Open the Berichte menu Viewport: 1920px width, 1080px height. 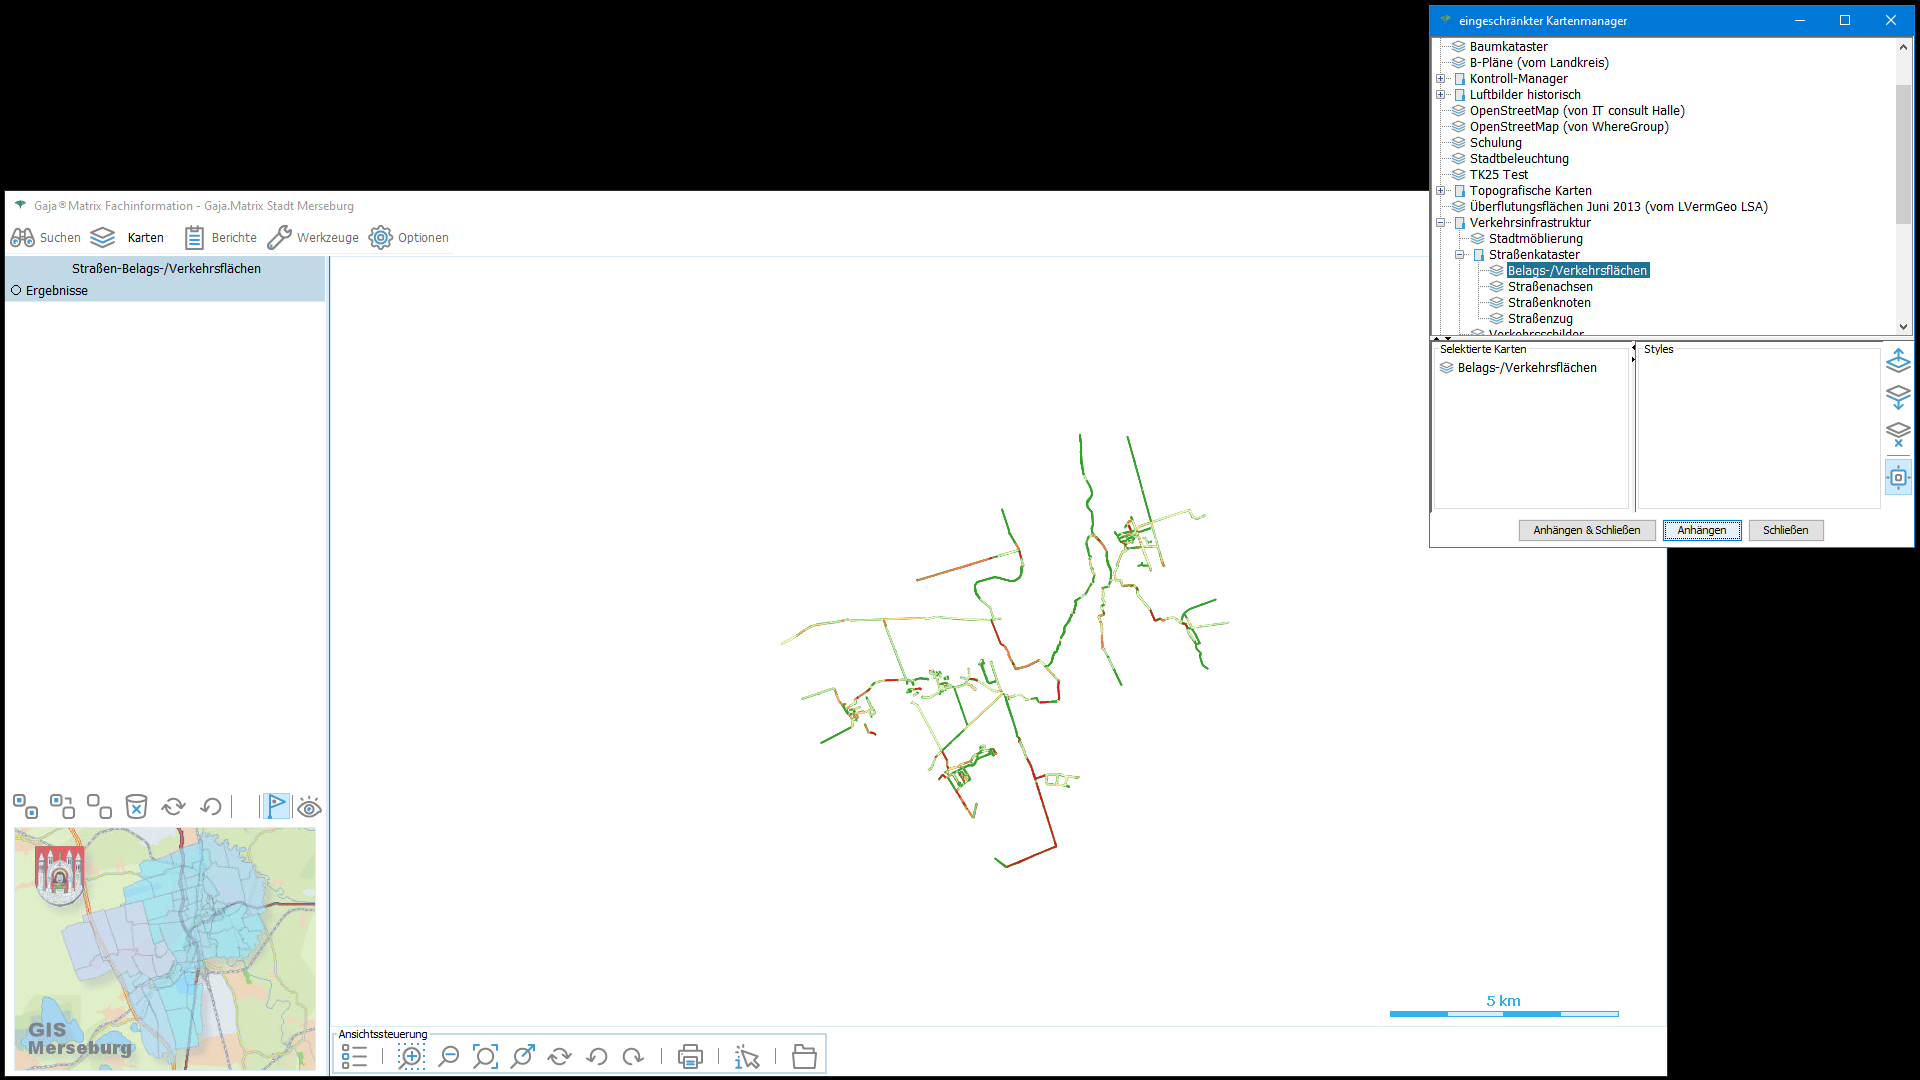point(221,237)
